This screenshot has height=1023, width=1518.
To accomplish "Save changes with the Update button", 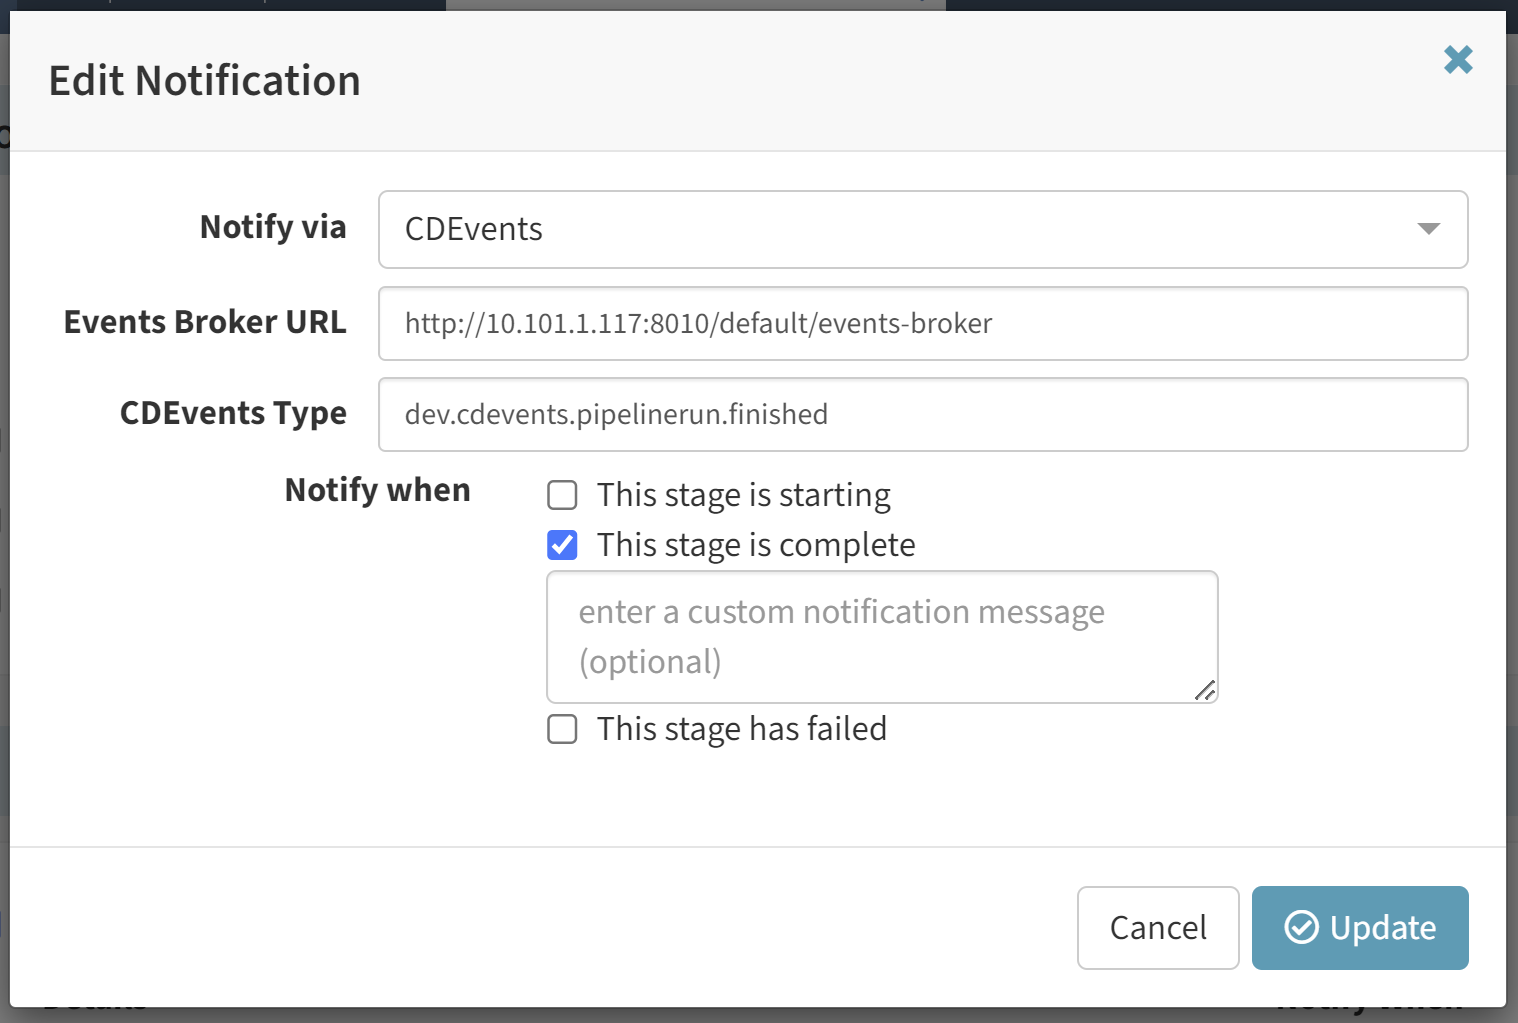I will pos(1360,928).
